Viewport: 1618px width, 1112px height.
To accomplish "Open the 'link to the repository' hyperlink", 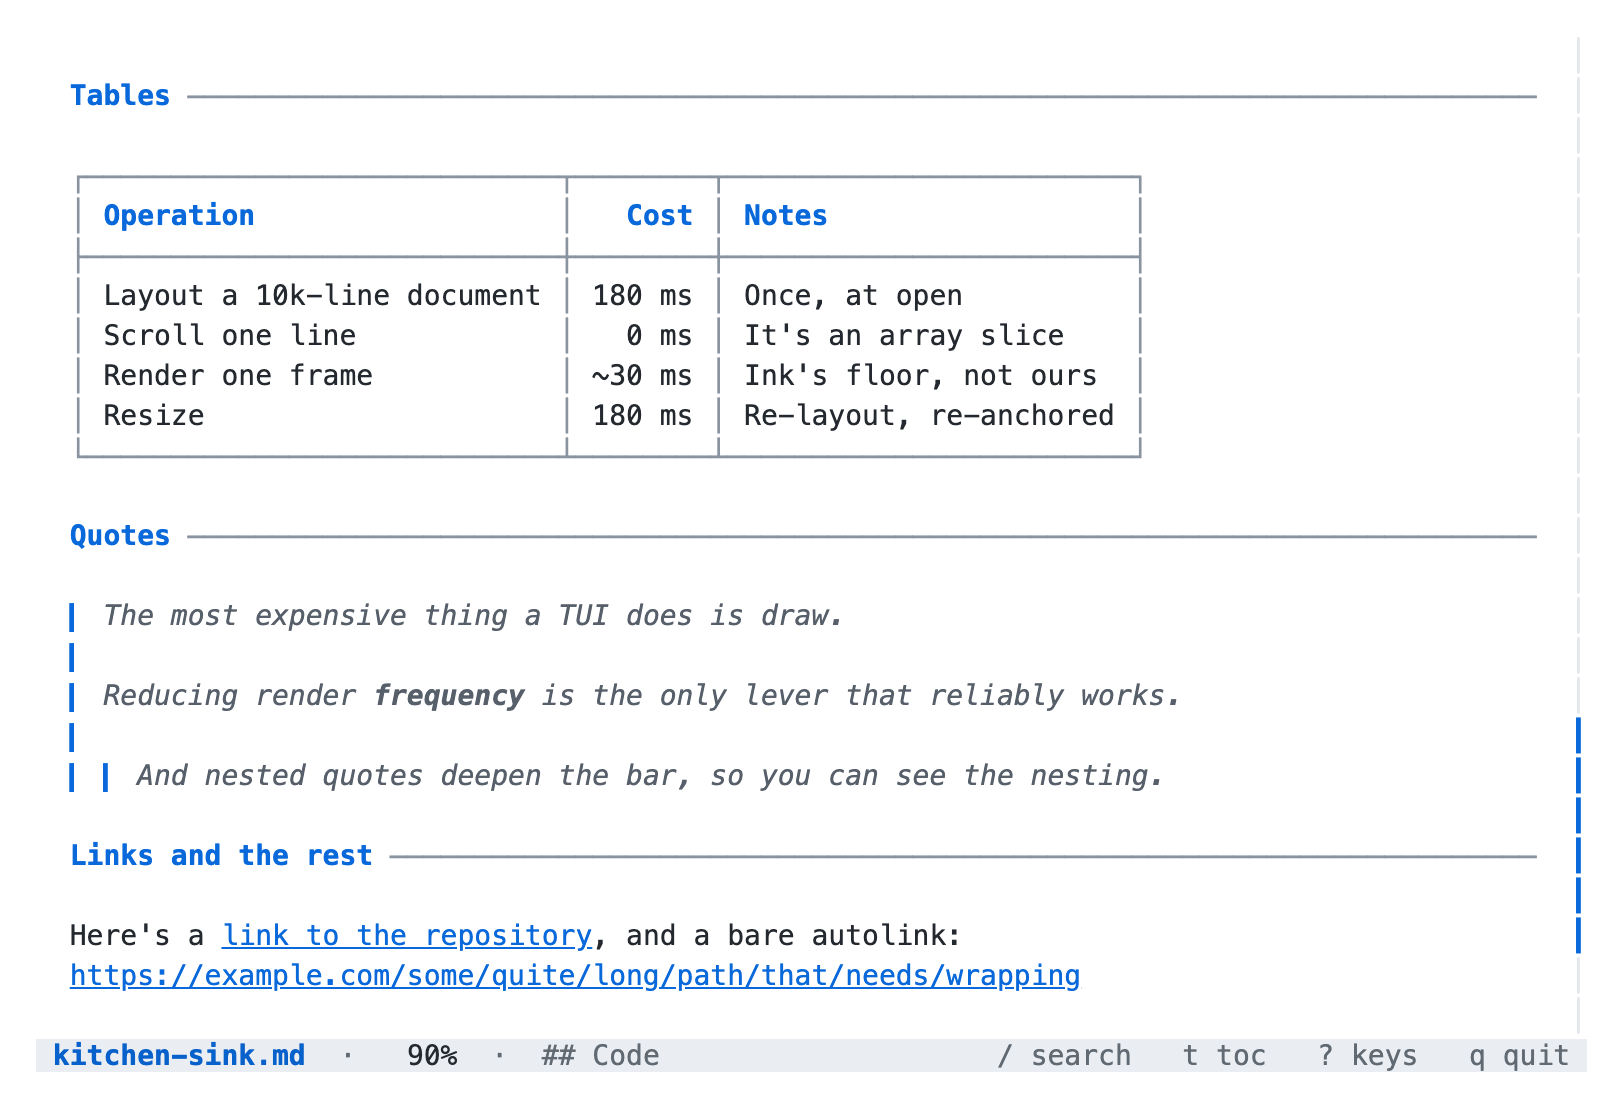I will pos(407,935).
